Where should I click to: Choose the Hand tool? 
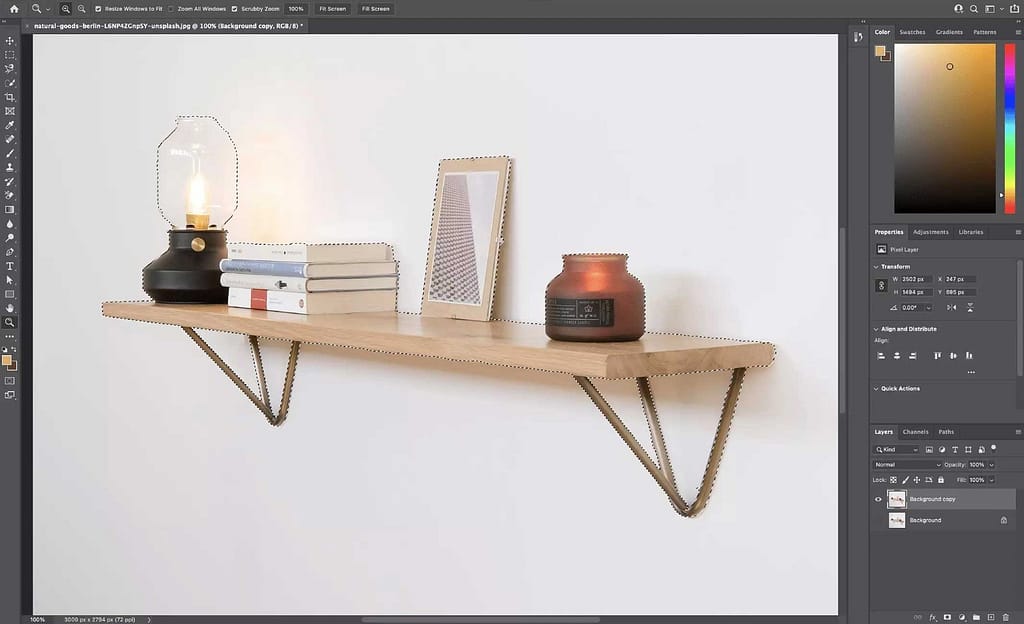(10, 308)
